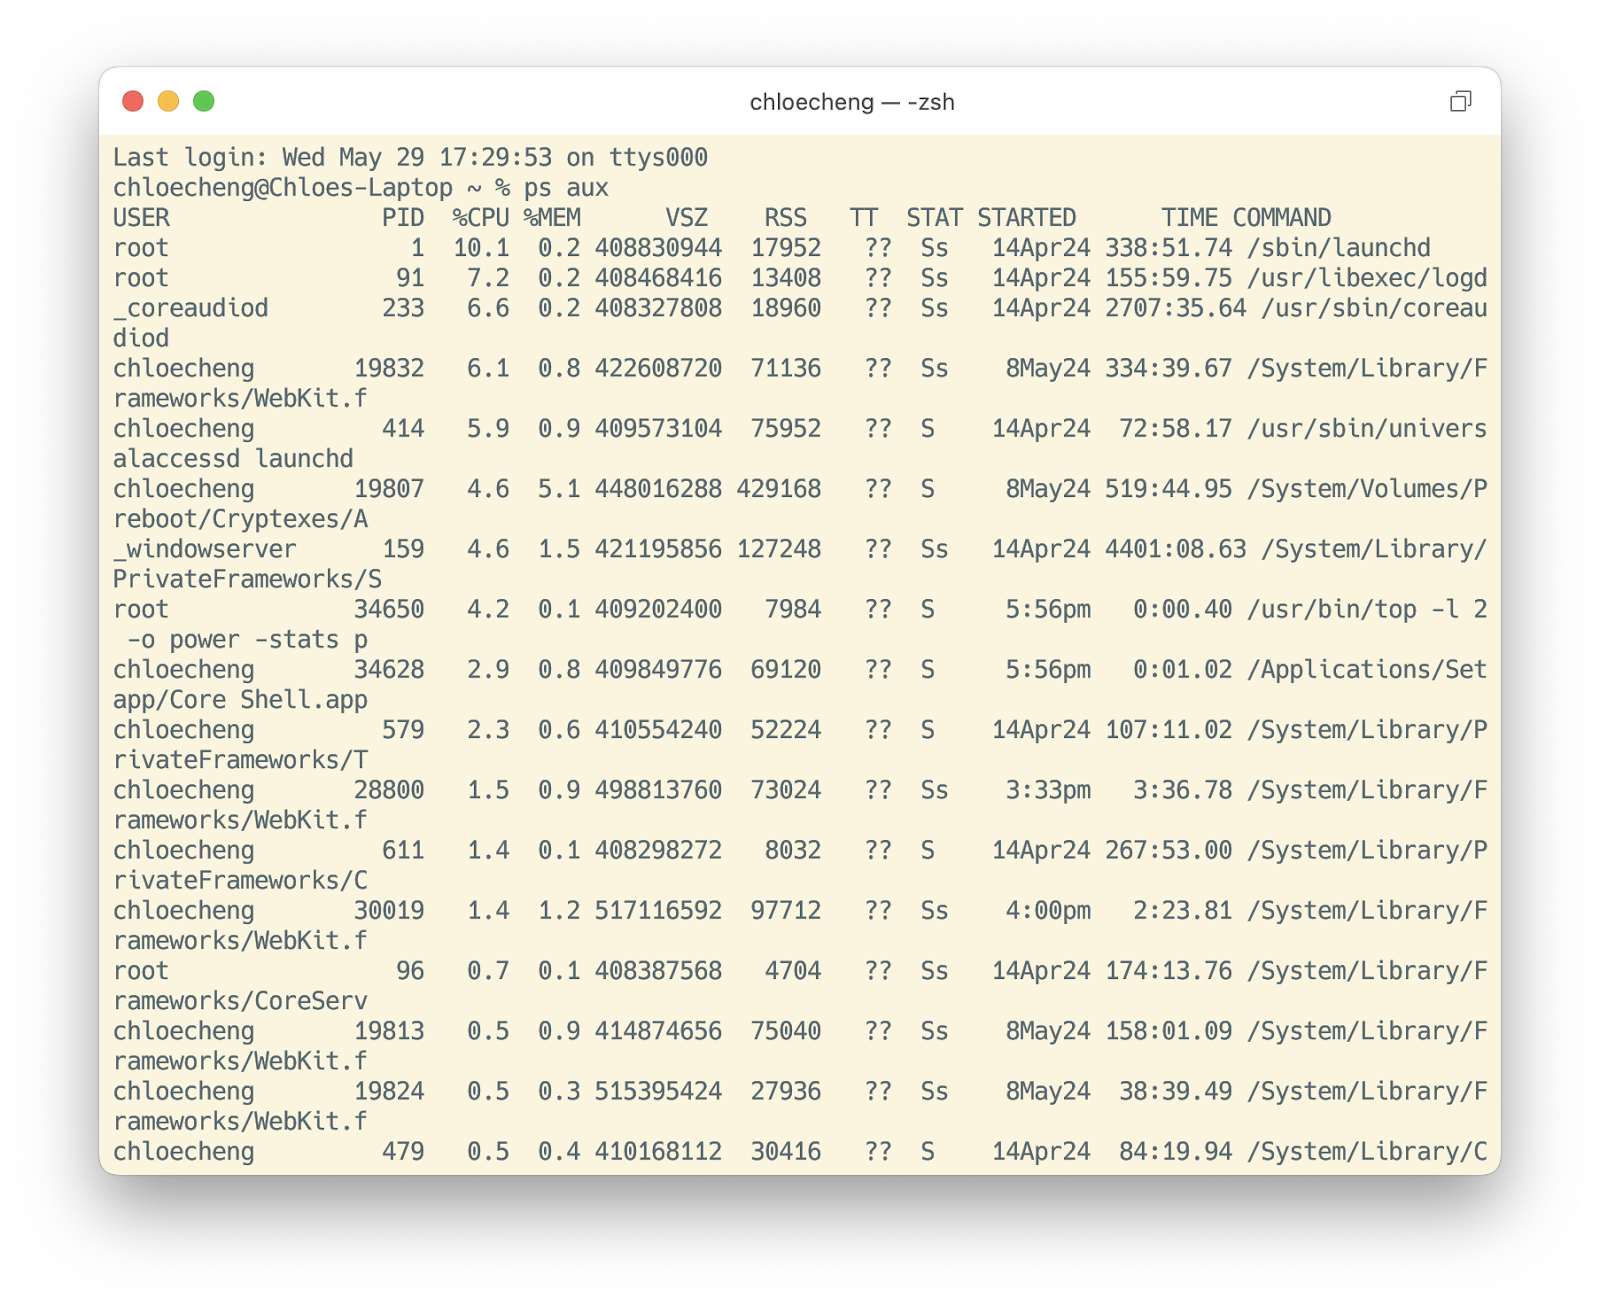Click the %CPU column header text

coord(479,217)
